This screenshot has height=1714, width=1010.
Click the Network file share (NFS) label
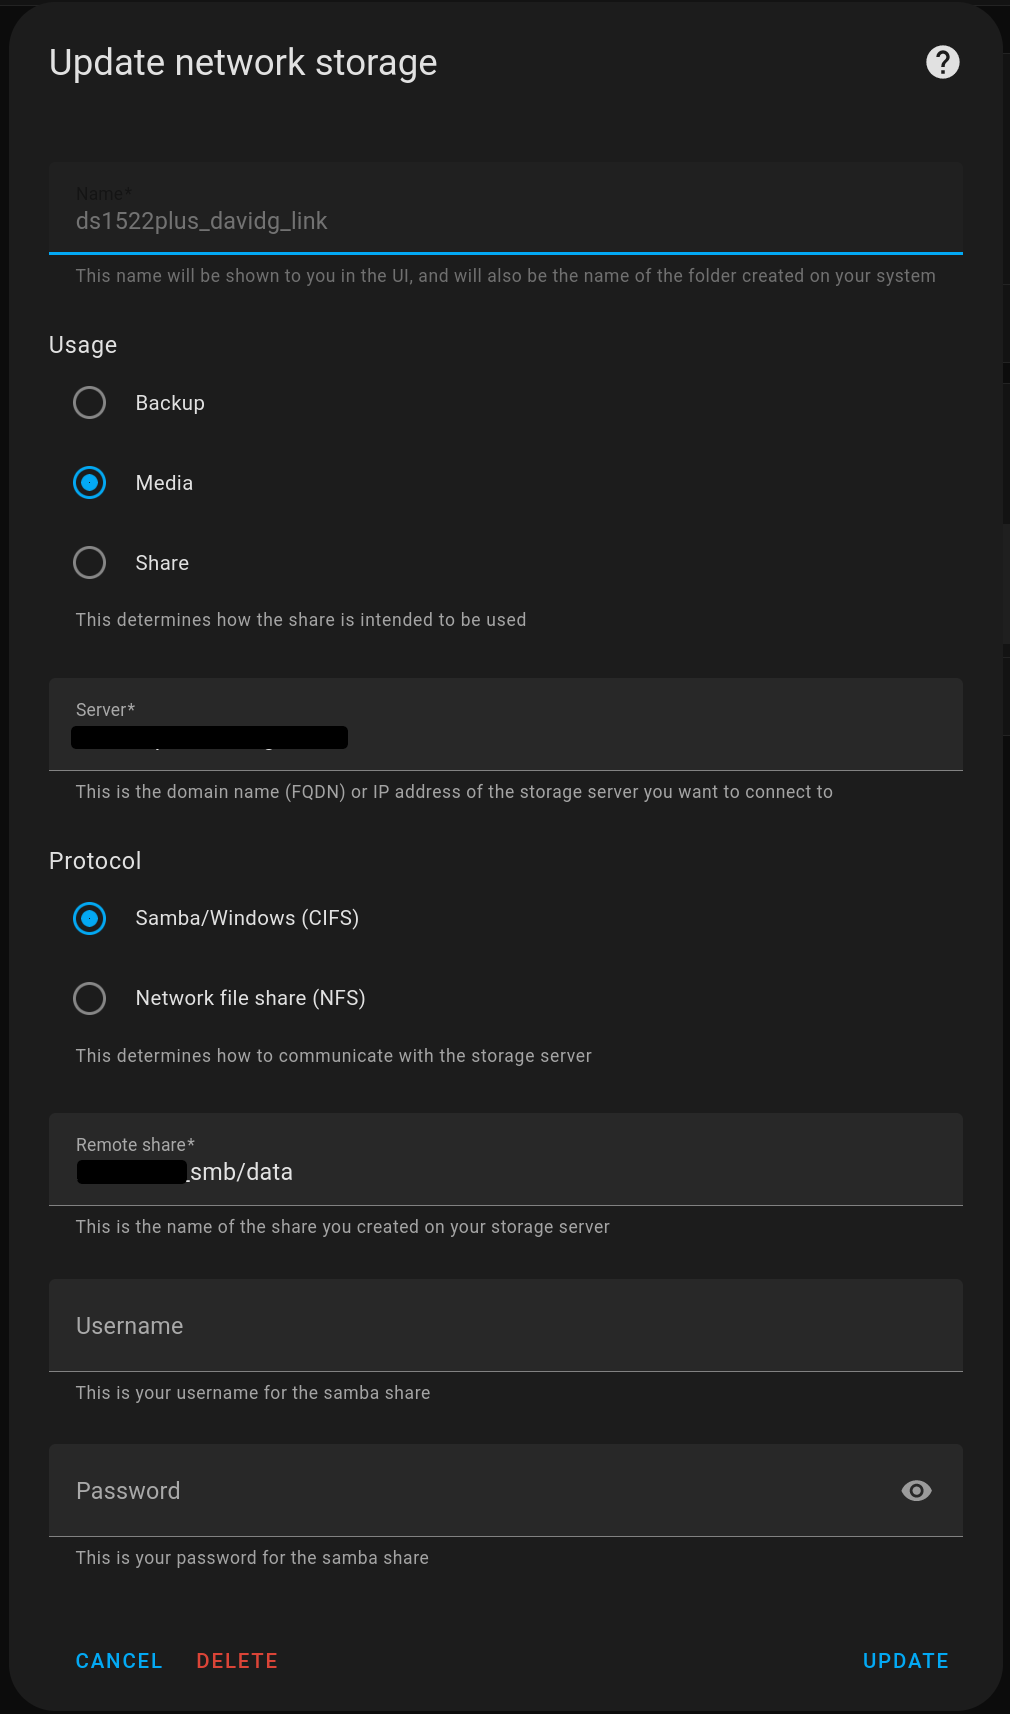tap(250, 998)
